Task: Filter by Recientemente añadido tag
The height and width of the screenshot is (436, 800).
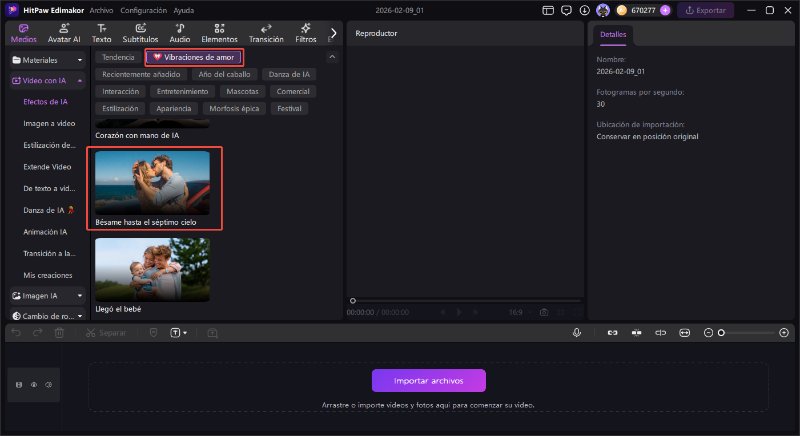Action: click(141, 74)
